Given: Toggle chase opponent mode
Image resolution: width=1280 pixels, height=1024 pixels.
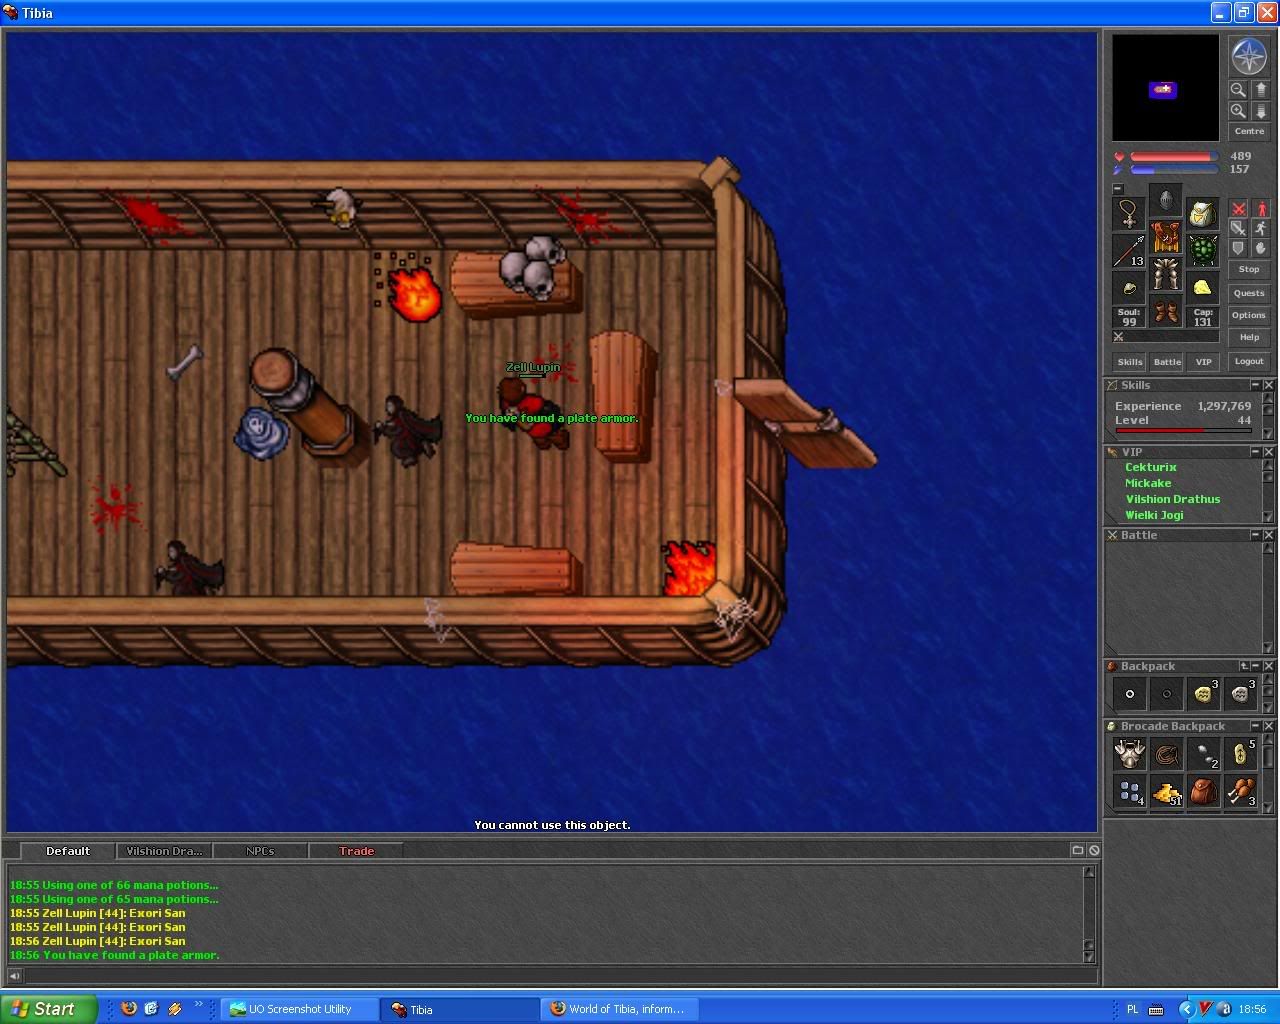Looking at the screenshot, I should (1261, 228).
